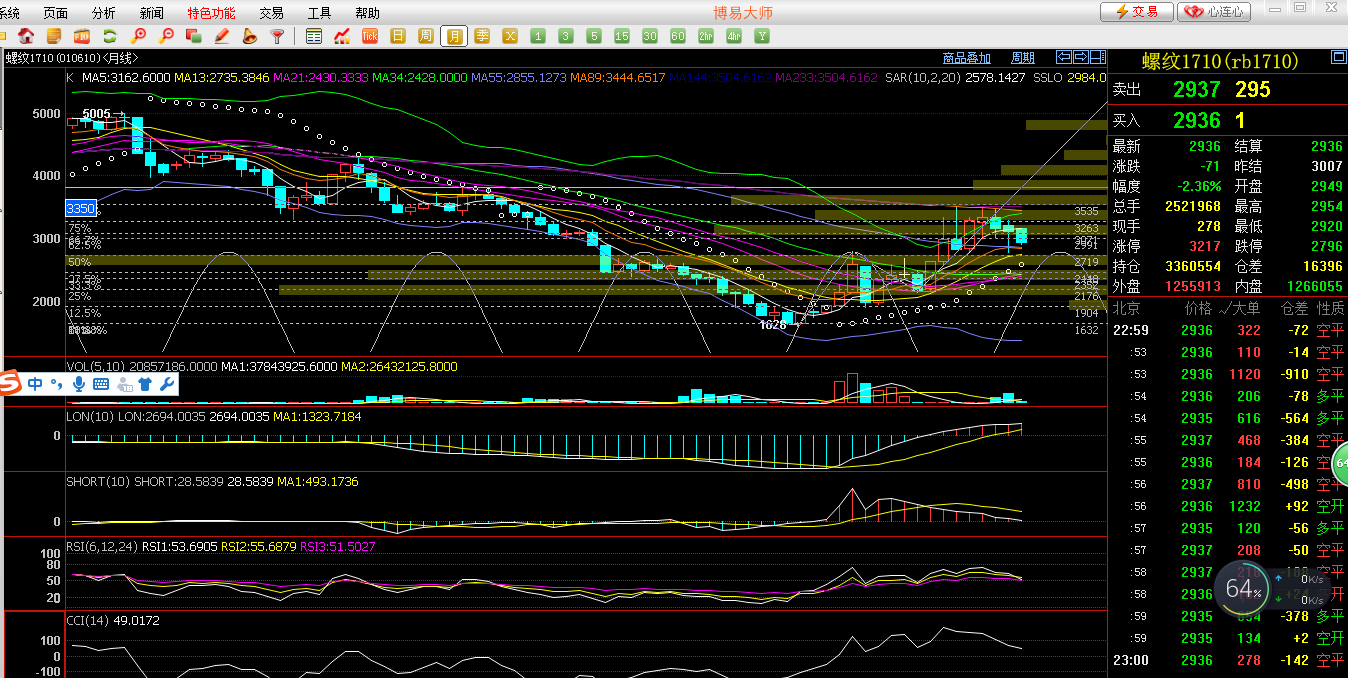
Task: Click the 性质 column header
Action: 1330,309
